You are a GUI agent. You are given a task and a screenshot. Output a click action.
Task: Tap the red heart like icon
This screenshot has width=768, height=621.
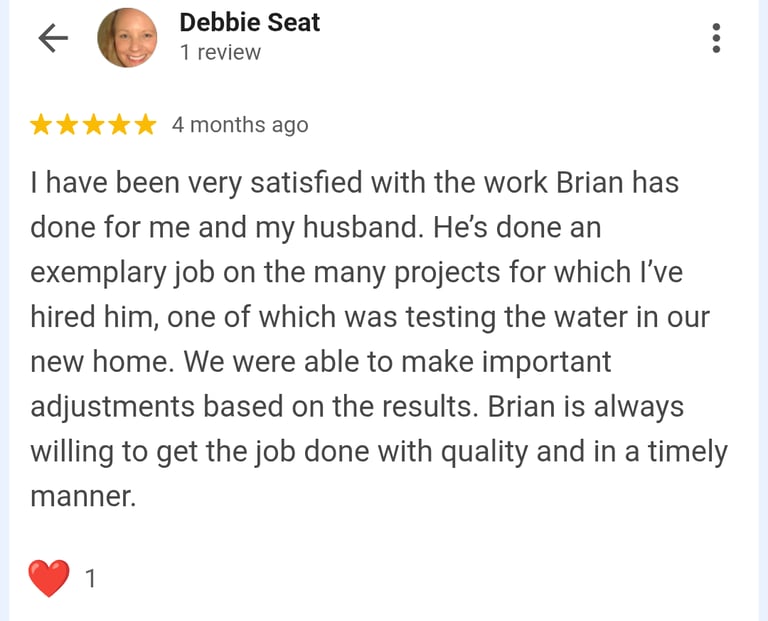(48, 578)
